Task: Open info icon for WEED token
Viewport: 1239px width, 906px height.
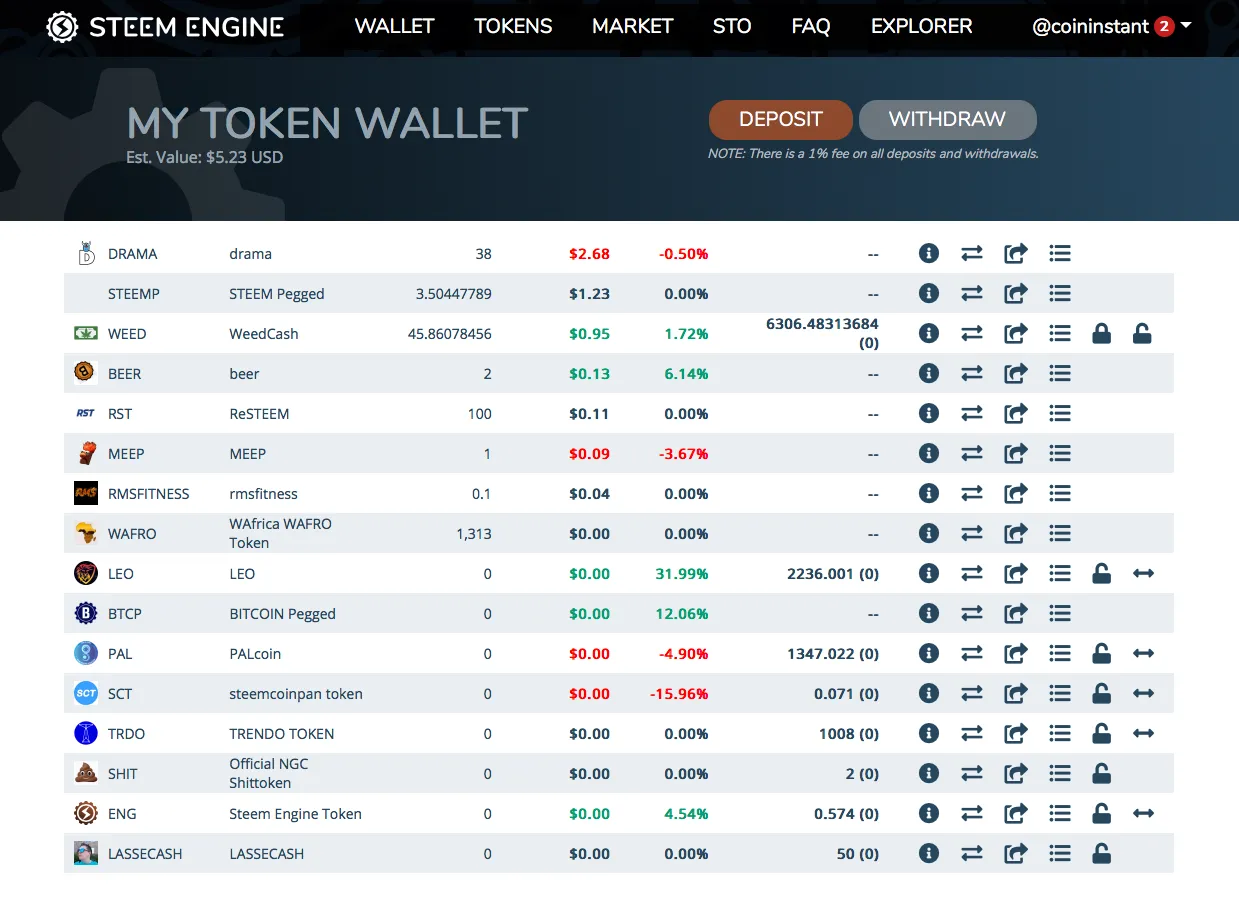Action: point(929,334)
